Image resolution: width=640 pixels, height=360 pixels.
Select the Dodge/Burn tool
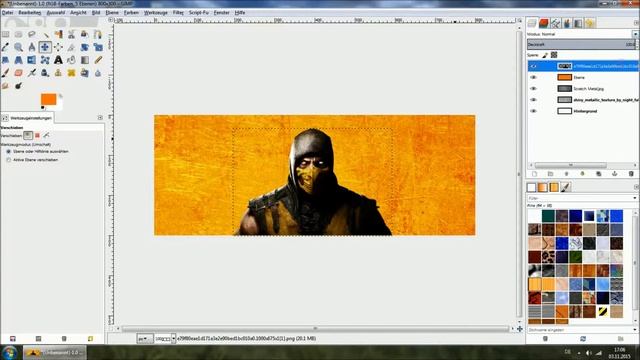(x=18, y=86)
